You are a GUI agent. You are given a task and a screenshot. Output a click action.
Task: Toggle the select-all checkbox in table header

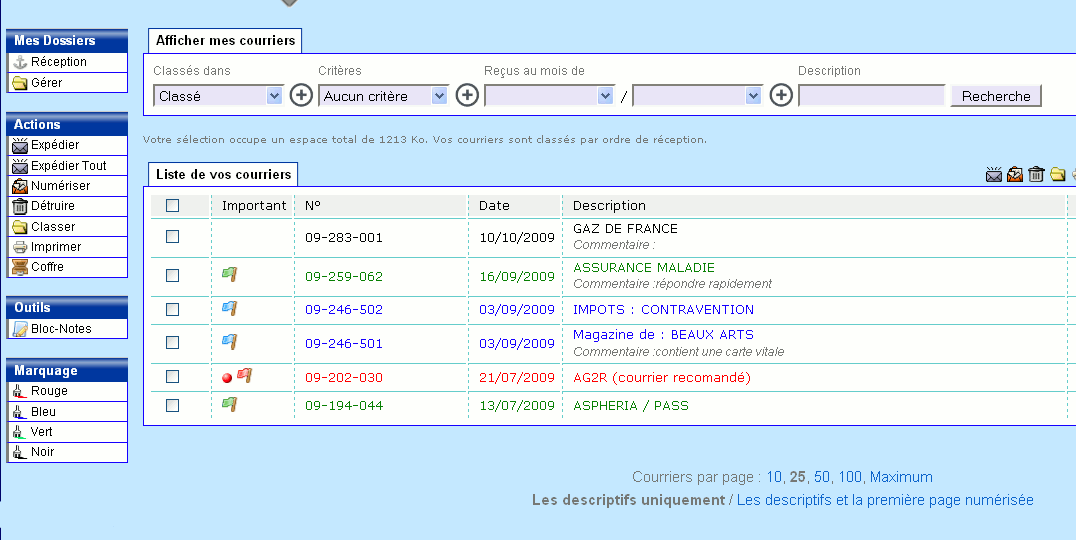coord(173,206)
